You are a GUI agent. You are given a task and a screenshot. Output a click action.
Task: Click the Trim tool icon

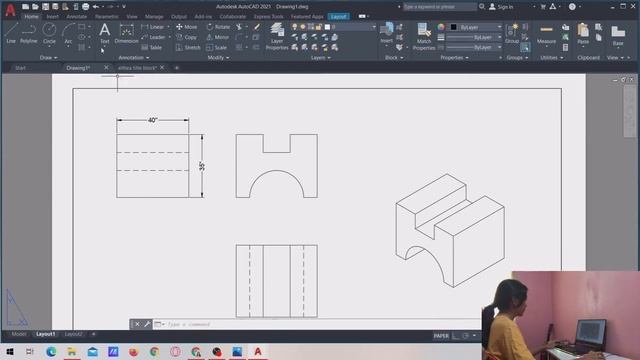pos(239,27)
